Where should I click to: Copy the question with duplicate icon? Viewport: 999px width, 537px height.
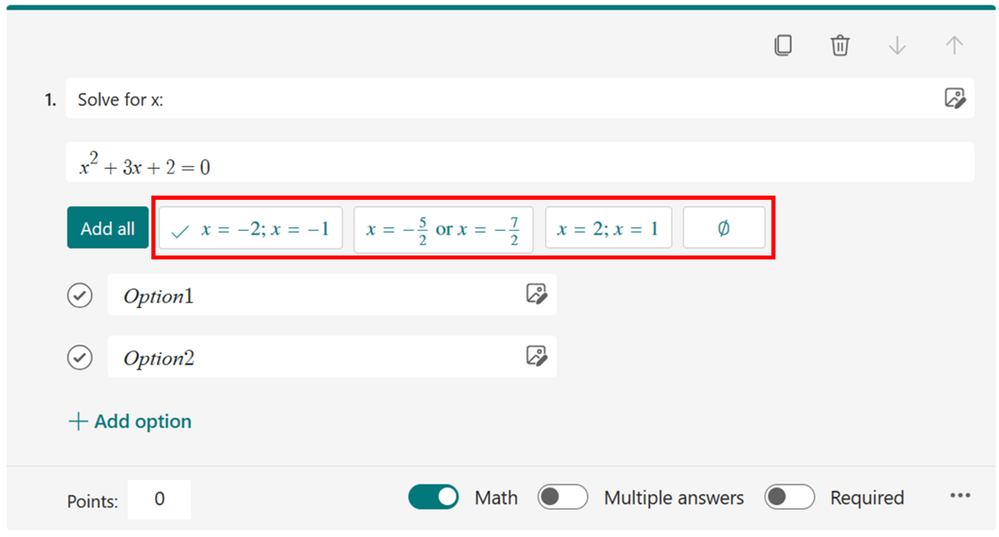[x=783, y=45]
